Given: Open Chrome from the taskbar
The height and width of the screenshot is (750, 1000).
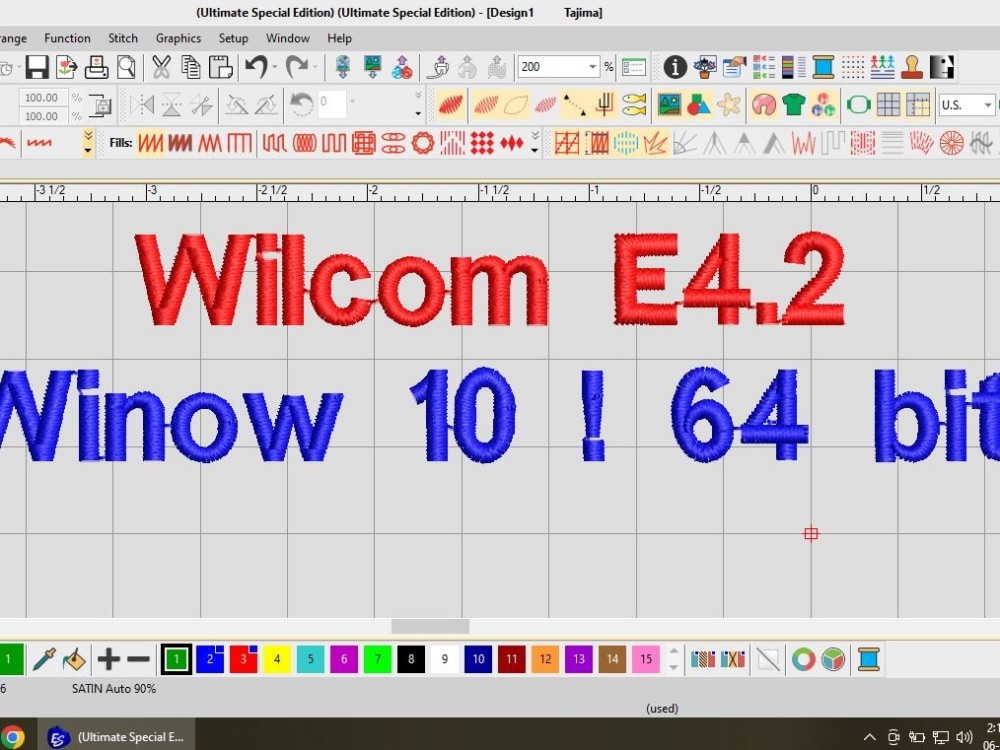Looking at the screenshot, I should point(12,737).
